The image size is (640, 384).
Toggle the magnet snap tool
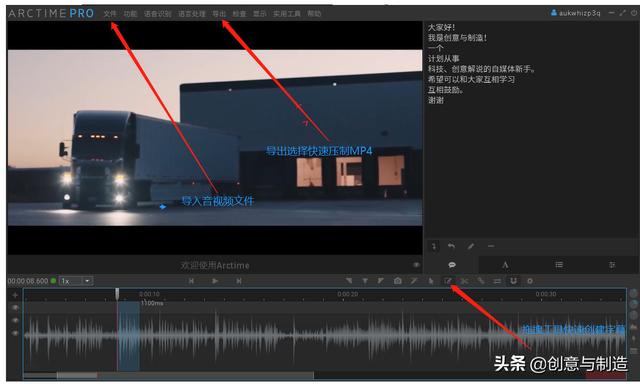click(x=513, y=281)
